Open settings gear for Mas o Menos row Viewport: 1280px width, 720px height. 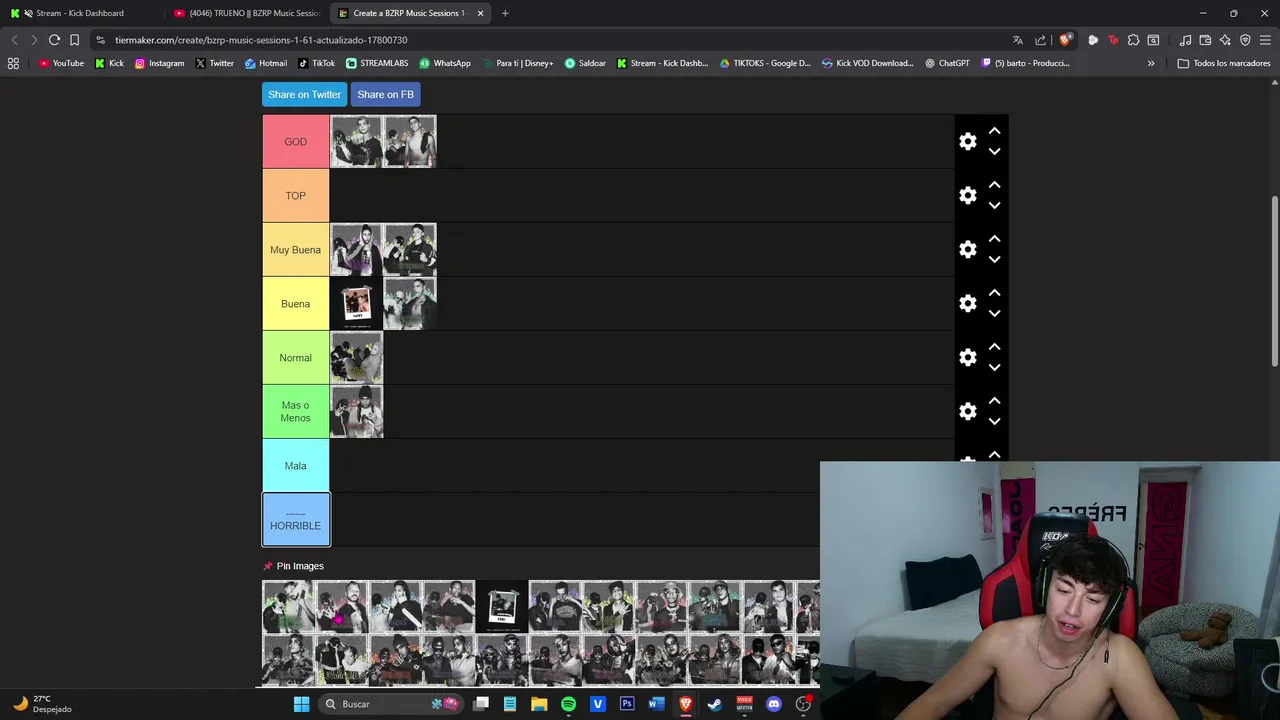click(x=967, y=412)
